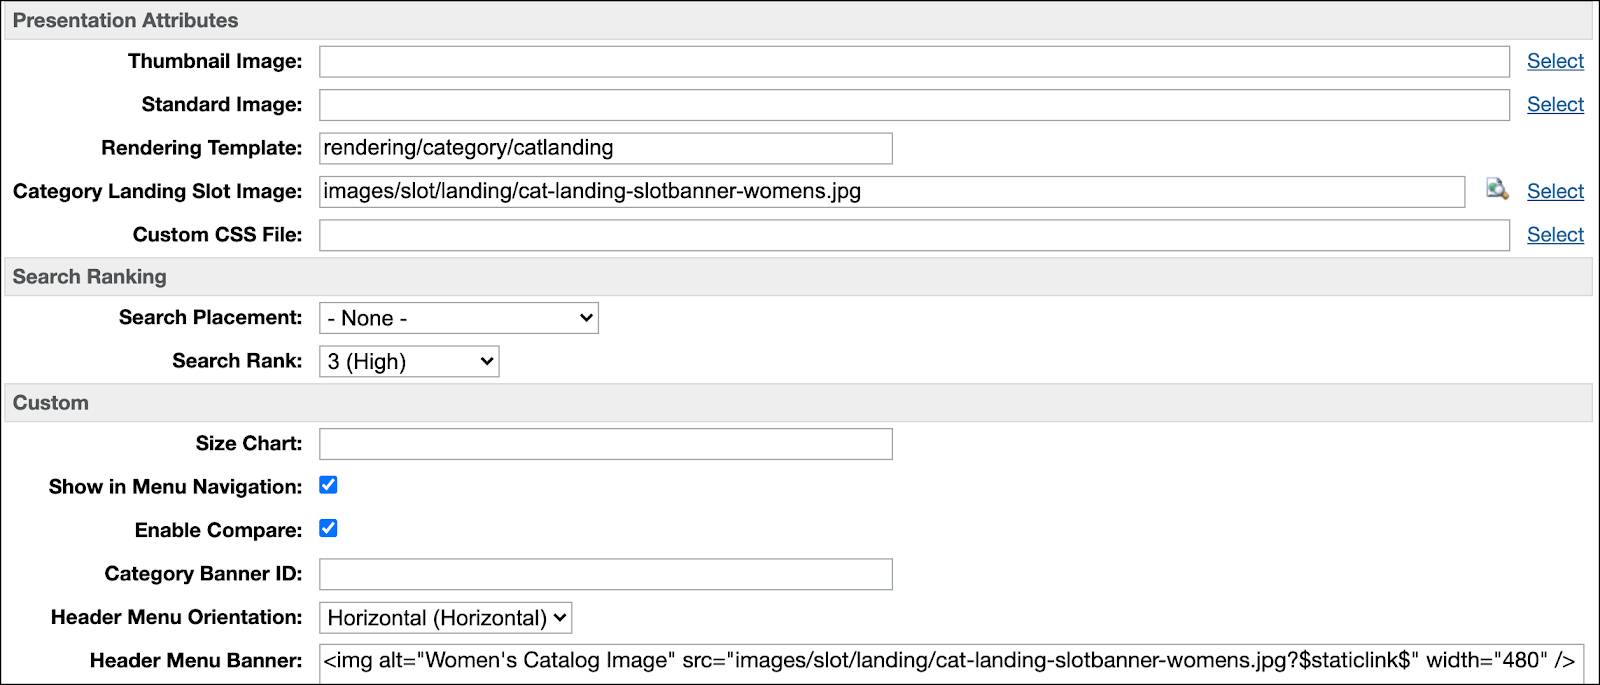1600x685 pixels.
Task: Open the Search Rank dropdown
Action: [409, 361]
